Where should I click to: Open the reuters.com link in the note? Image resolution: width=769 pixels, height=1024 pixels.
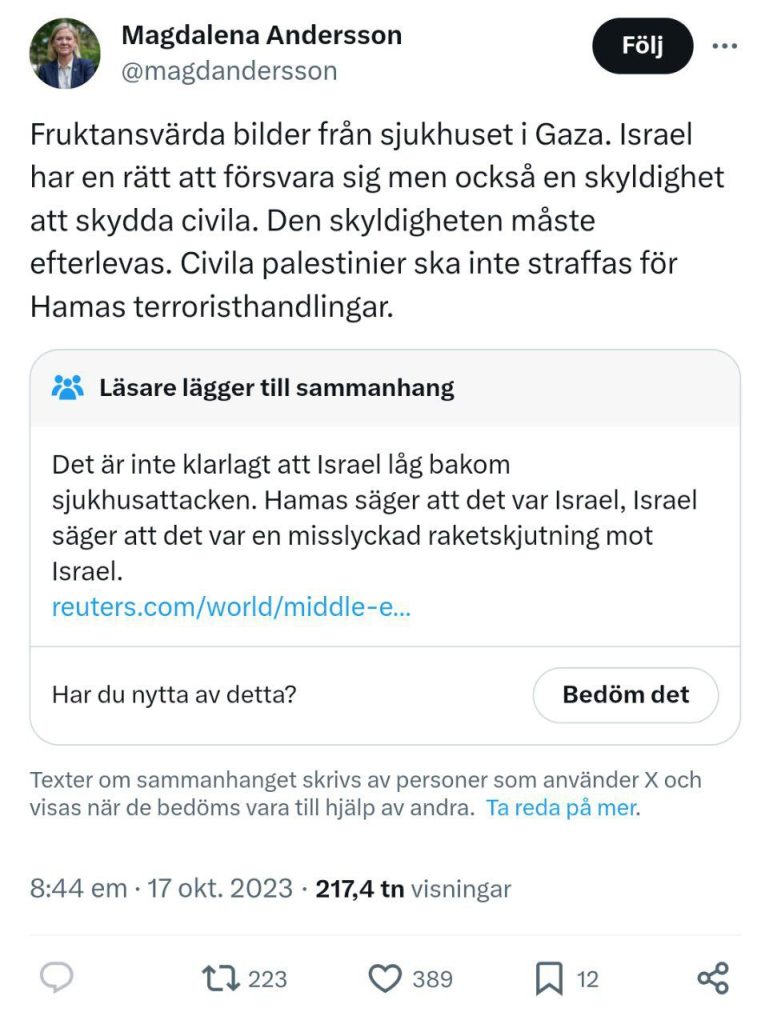[x=231, y=608]
